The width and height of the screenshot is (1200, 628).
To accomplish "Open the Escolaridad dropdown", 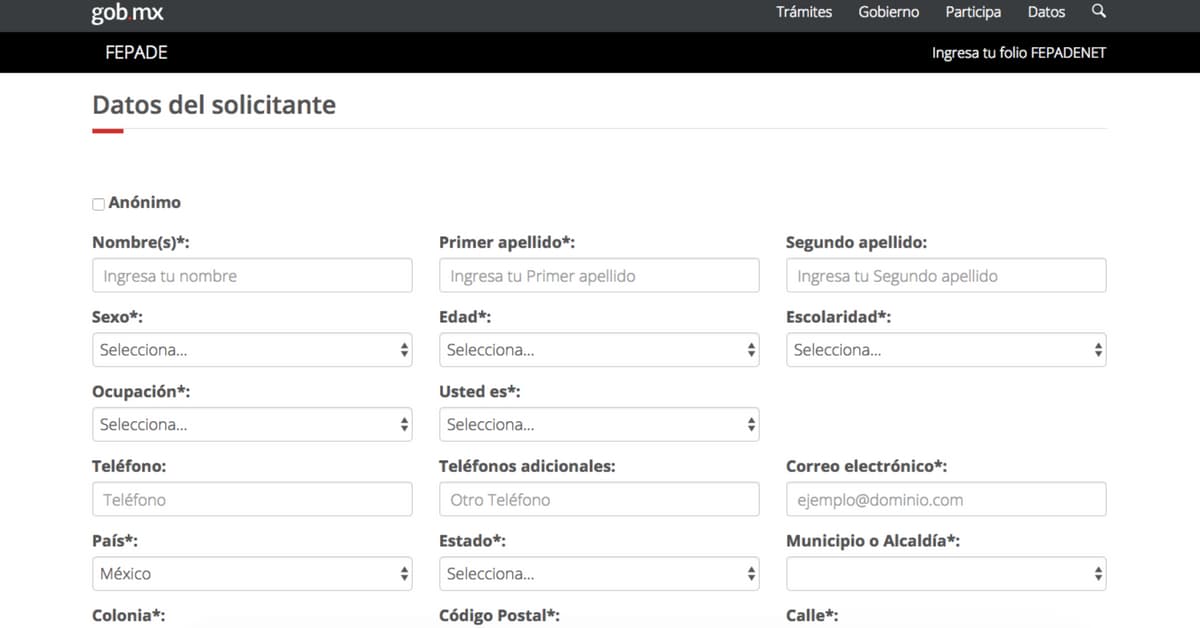I will pos(946,350).
